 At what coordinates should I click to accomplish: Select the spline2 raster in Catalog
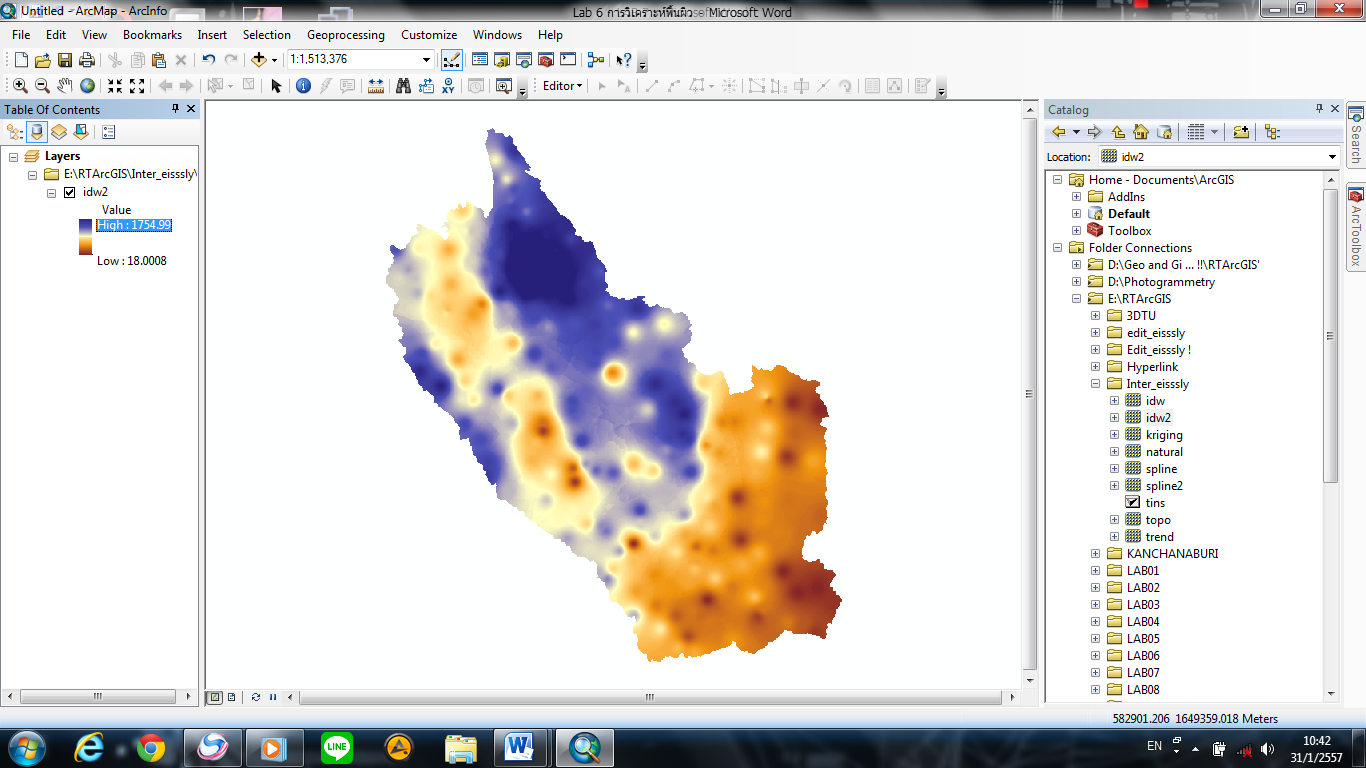click(x=1164, y=486)
